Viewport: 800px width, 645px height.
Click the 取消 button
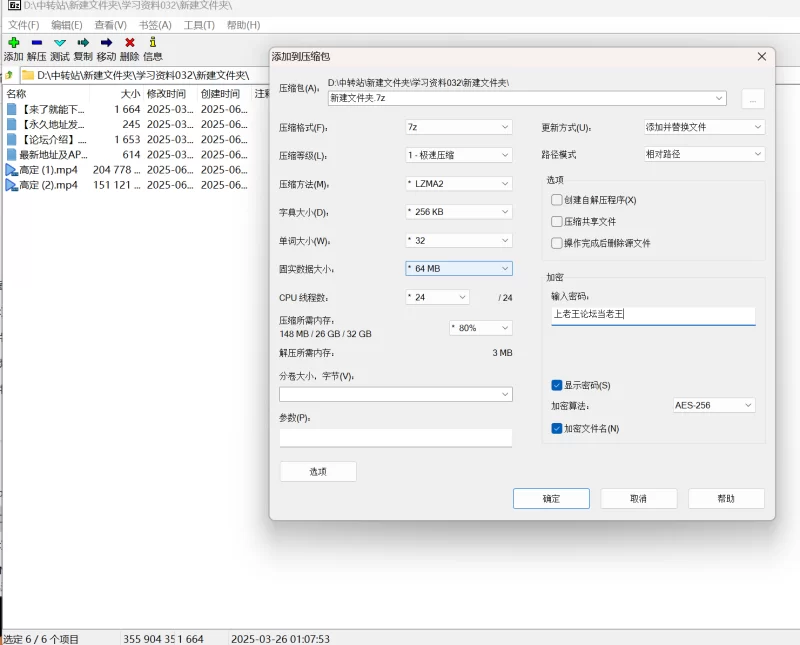[638, 499]
